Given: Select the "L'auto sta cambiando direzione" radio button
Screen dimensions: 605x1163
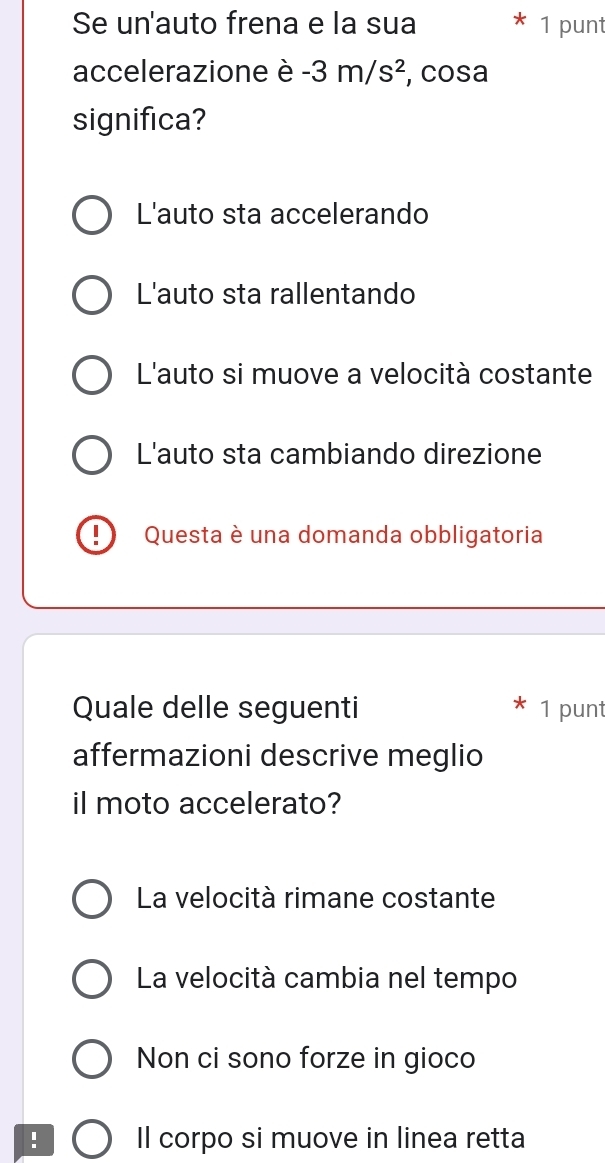Looking at the screenshot, I should click(92, 455).
